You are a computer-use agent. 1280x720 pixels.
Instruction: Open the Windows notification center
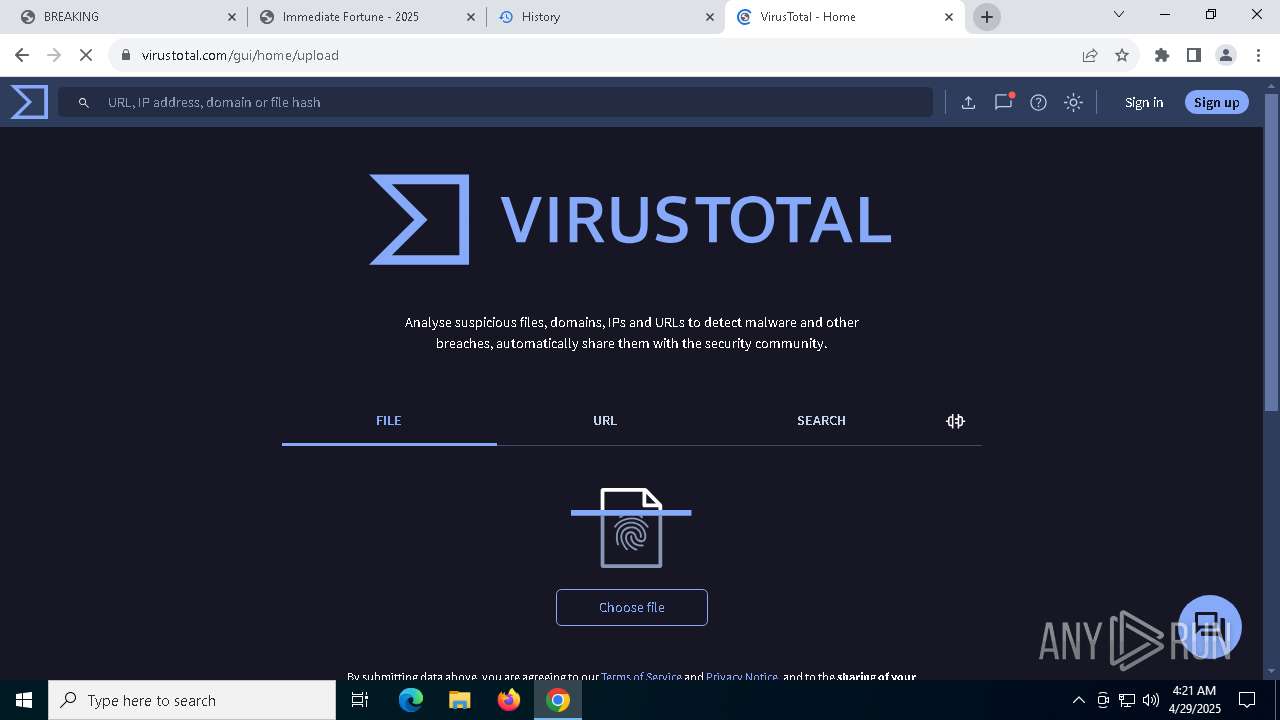point(1247,700)
